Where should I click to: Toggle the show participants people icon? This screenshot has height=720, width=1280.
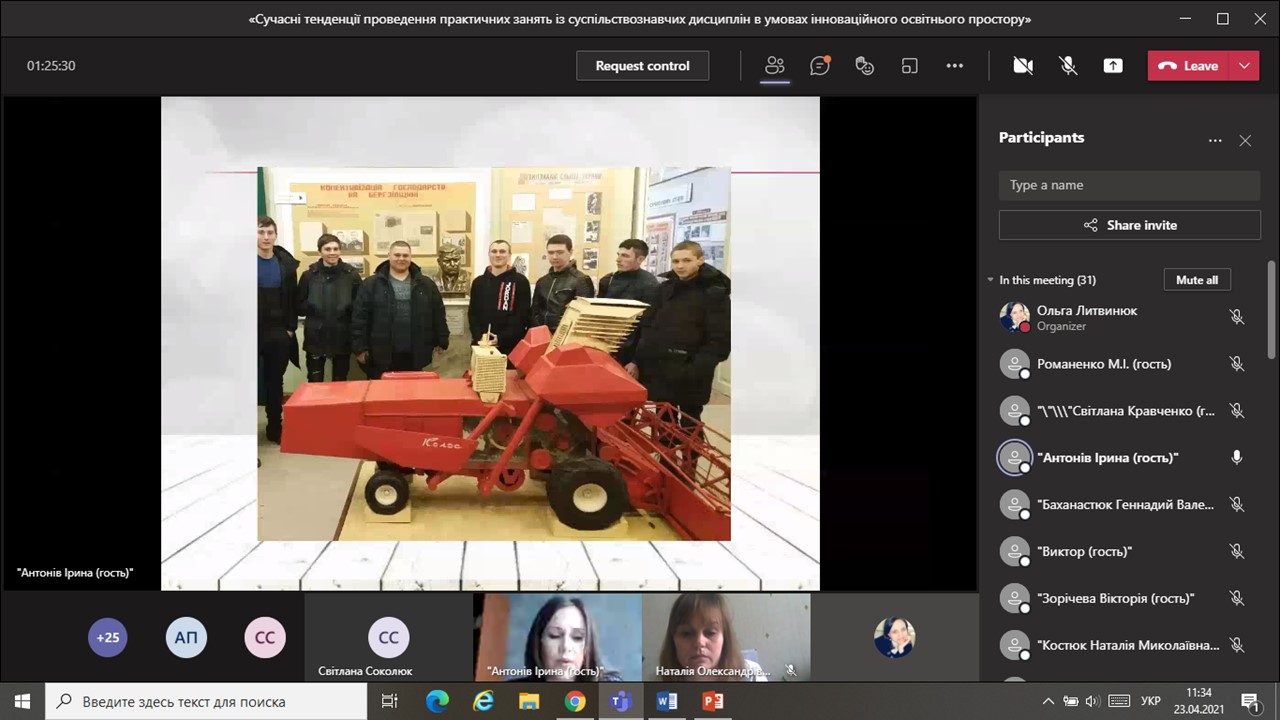775,66
